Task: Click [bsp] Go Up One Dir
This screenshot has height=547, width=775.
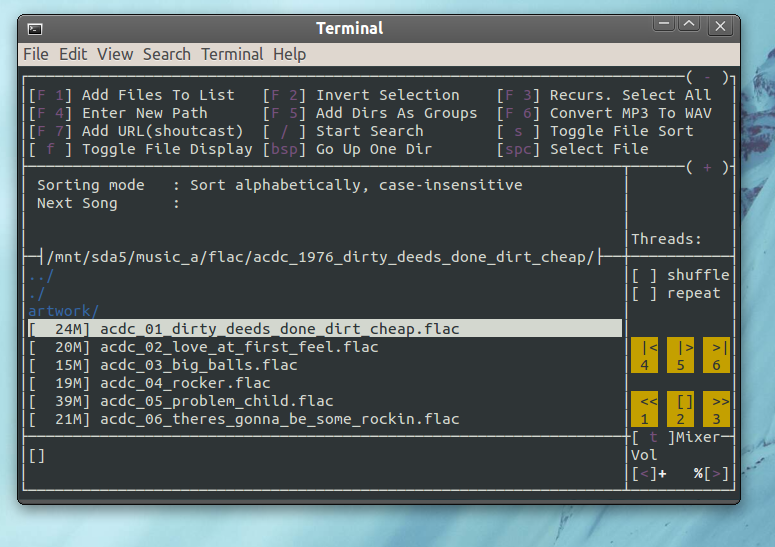Action: coord(347,149)
